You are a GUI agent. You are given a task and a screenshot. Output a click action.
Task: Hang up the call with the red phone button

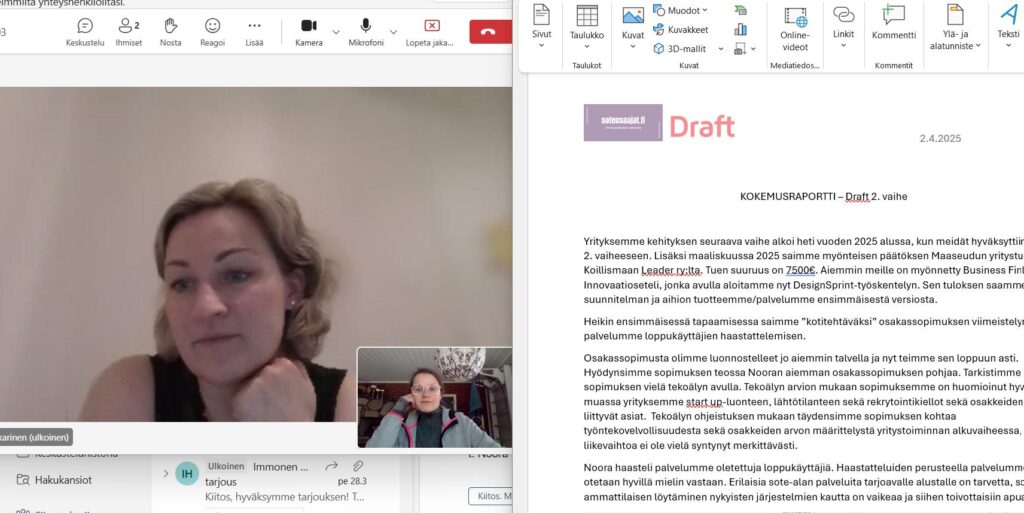[490, 31]
